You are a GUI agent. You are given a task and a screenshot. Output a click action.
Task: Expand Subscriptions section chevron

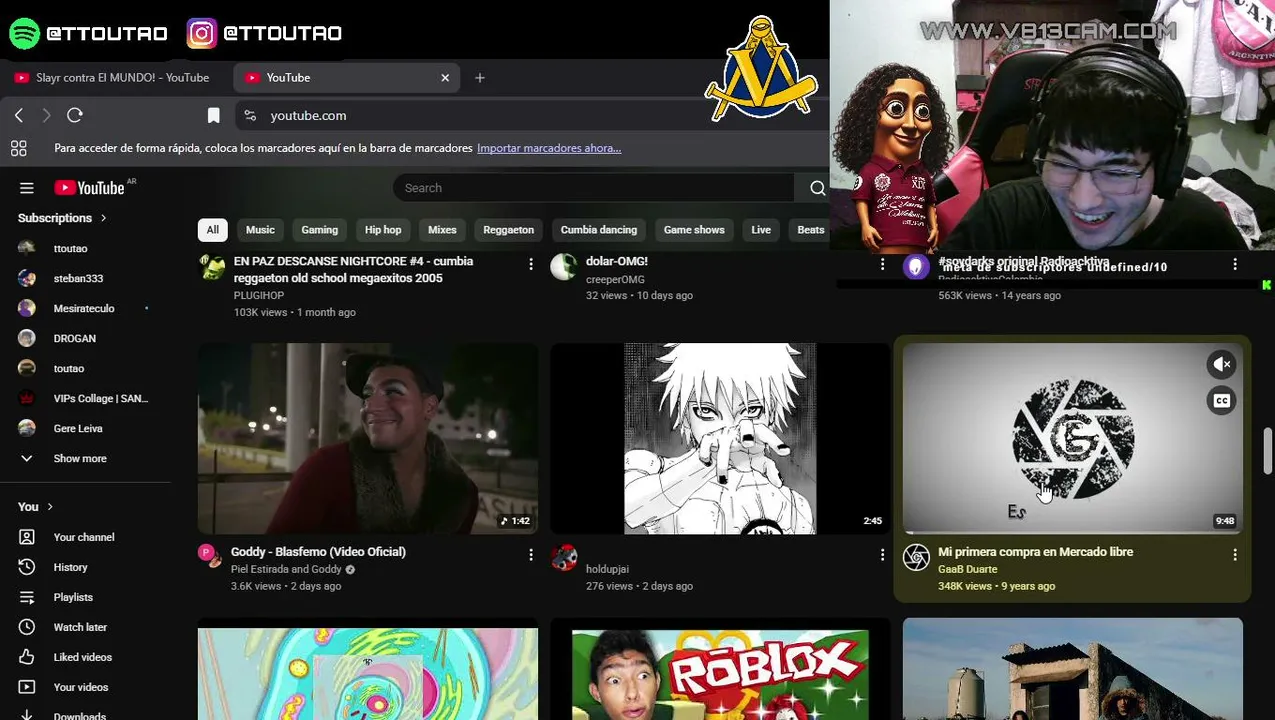[103, 218]
